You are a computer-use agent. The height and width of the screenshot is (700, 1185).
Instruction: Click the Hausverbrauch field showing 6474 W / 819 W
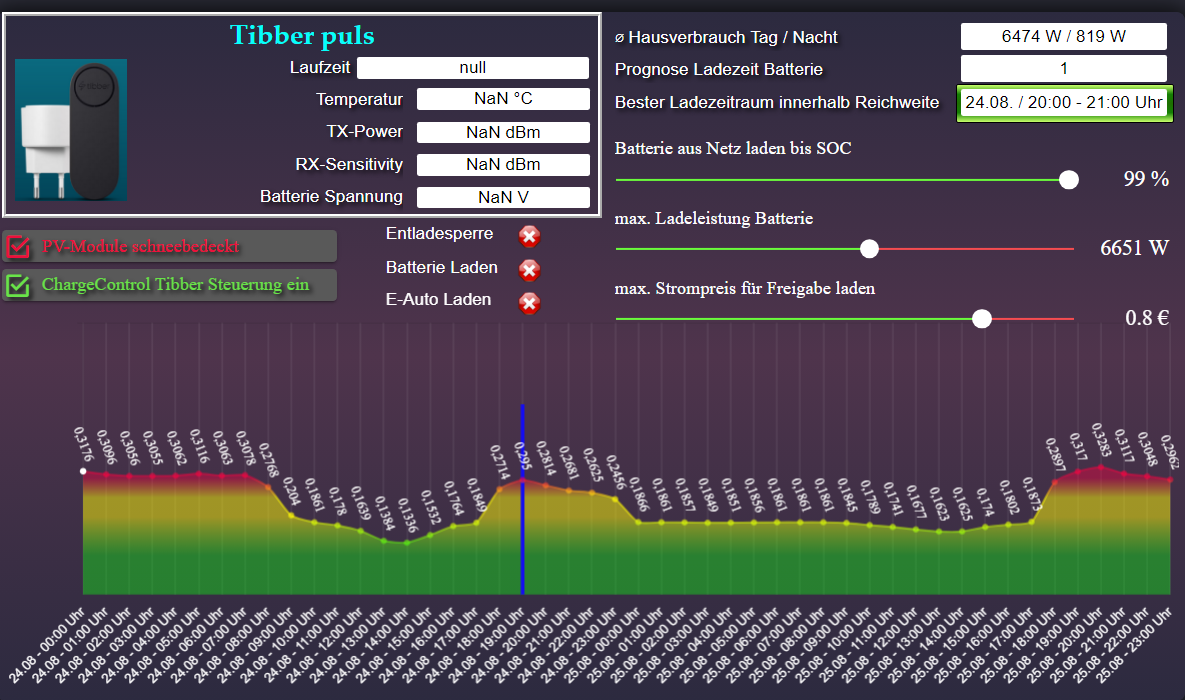(1064, 36)
